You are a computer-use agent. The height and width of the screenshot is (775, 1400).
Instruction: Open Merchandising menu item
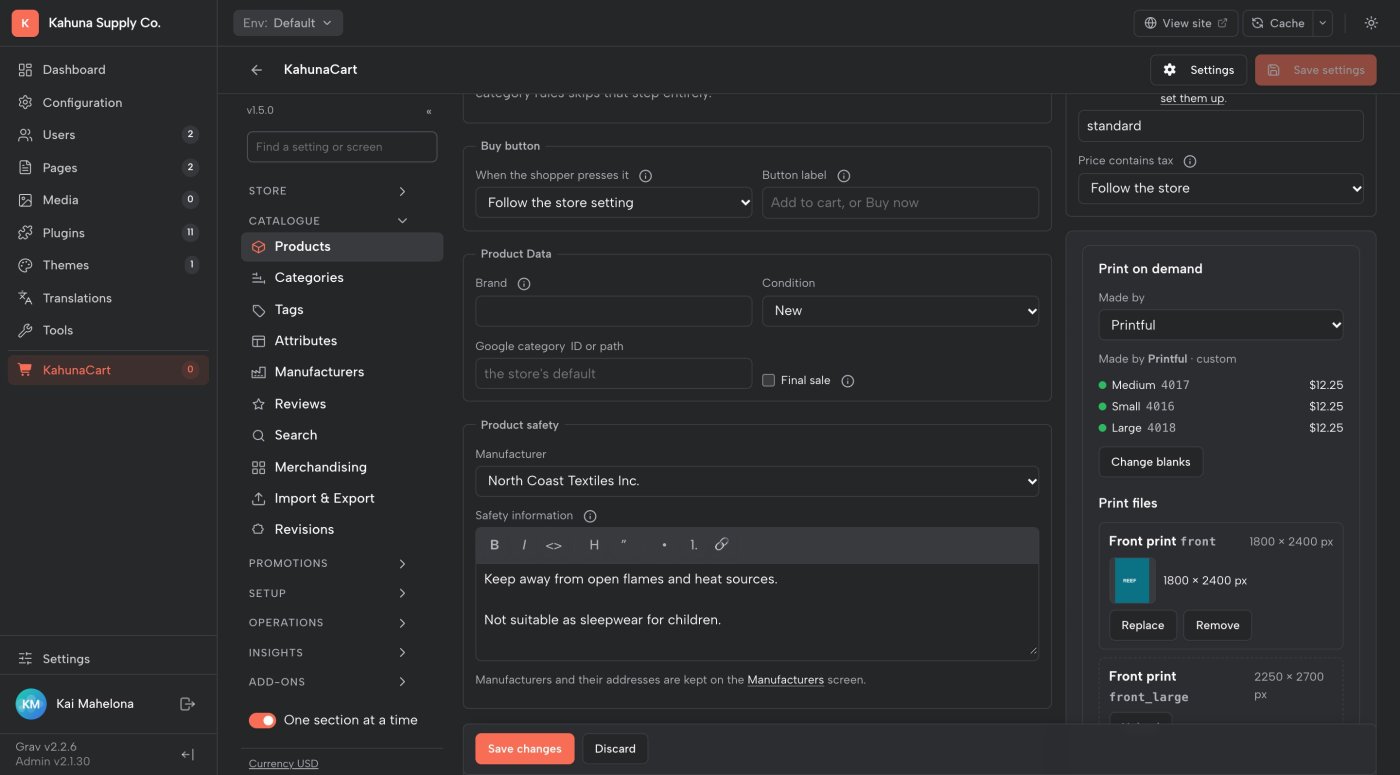pos(342,467)
